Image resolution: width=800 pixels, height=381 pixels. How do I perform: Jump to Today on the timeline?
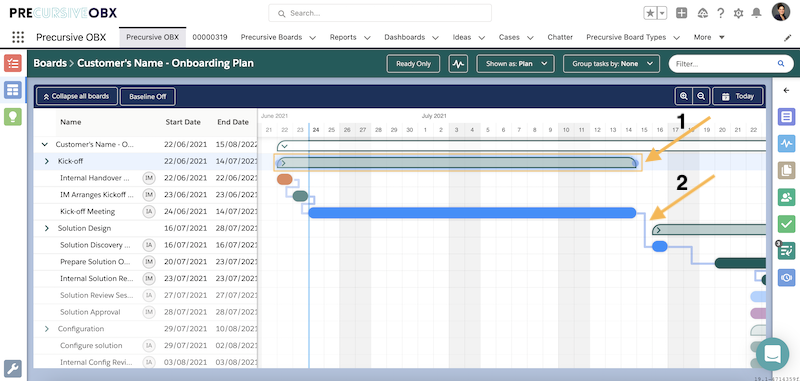(737, 96)
